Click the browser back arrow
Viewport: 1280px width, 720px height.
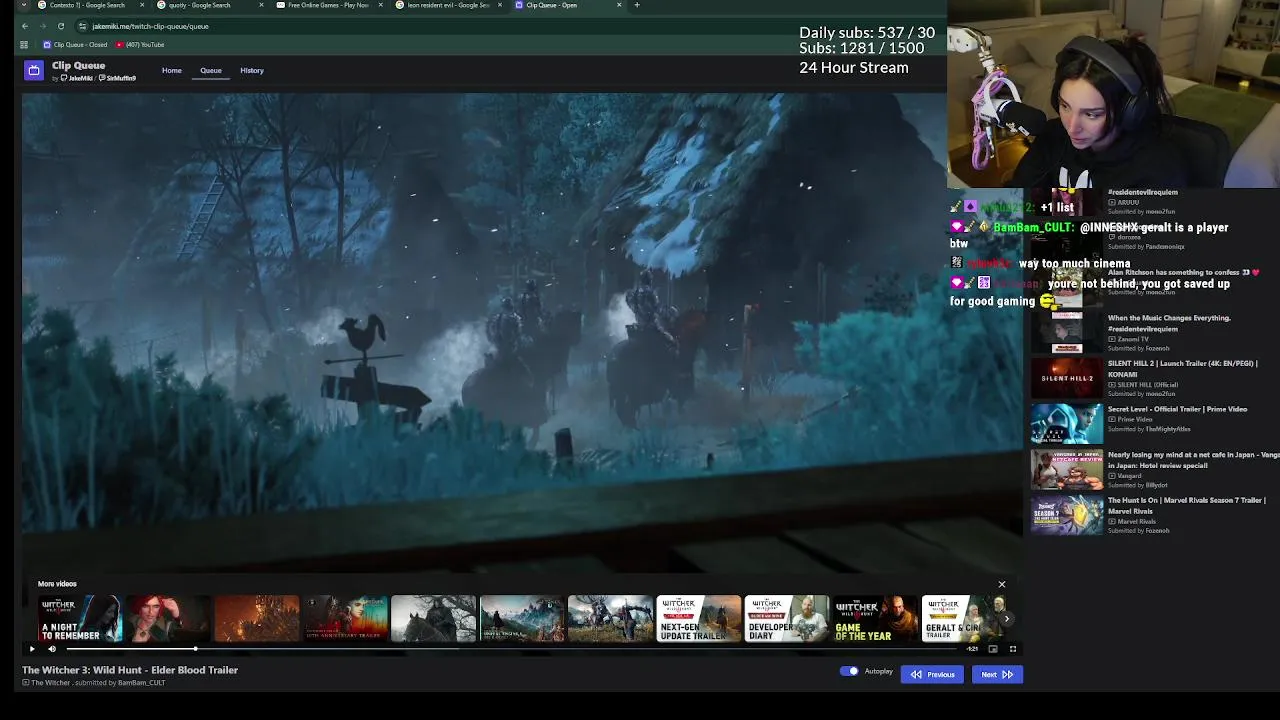[x=25, y=26]
